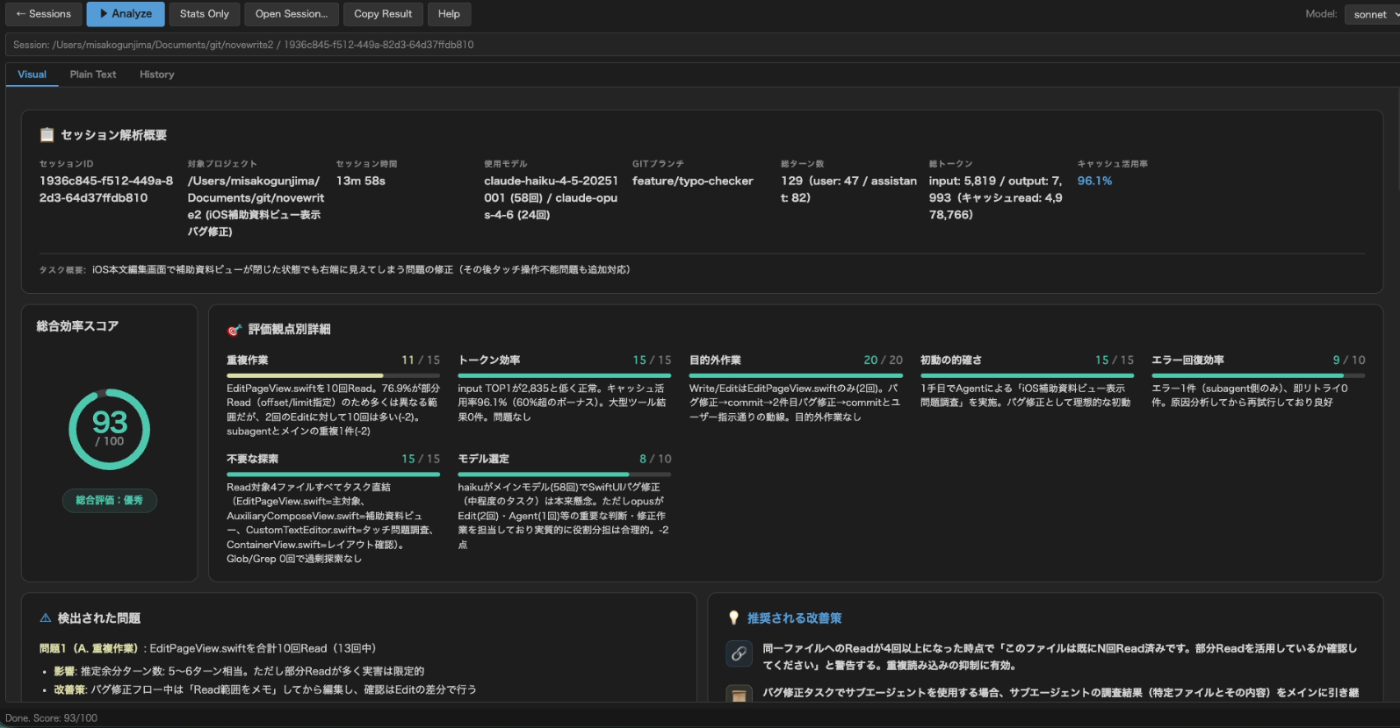1400x728 pixels.
Task: Click the 総合評価：優秀 badge
Action: point(109,500)
